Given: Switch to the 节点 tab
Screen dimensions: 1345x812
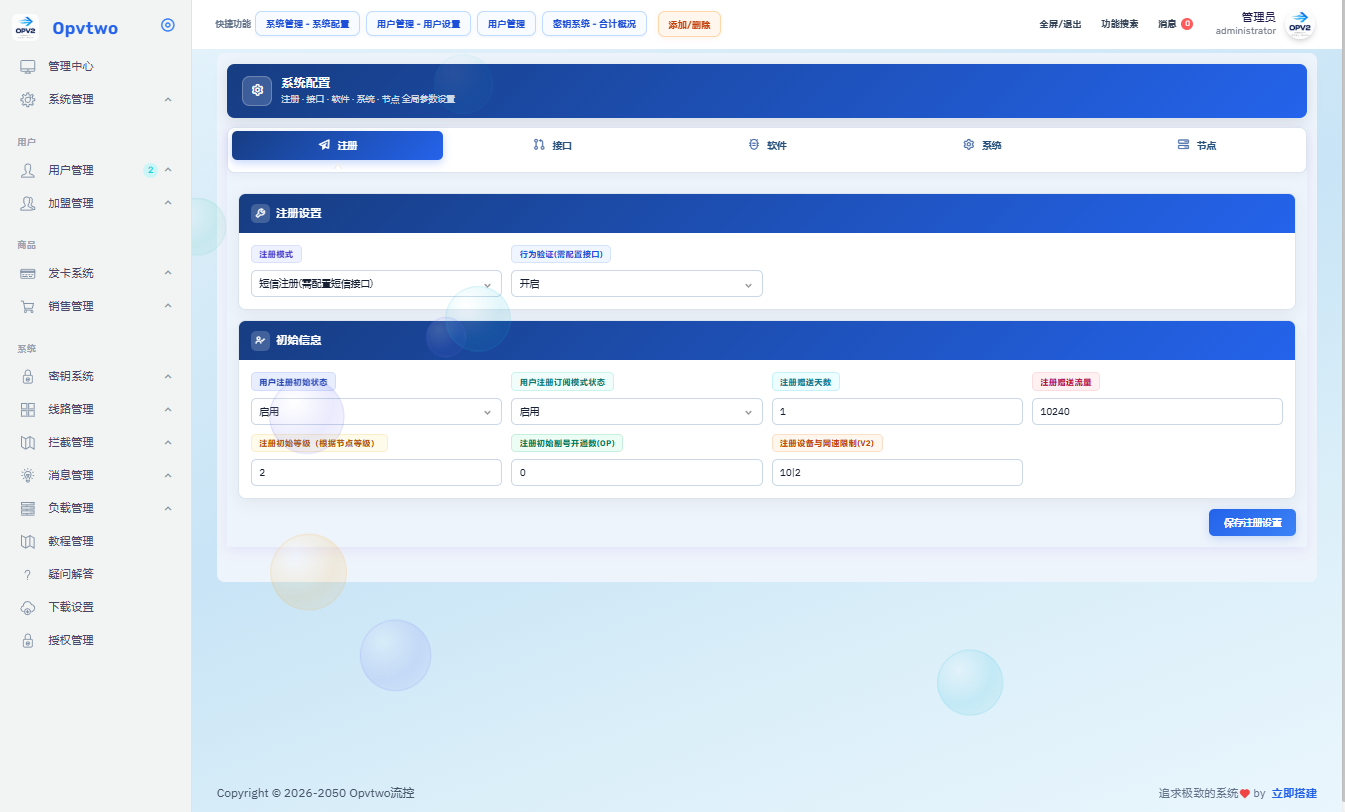Looking at the screenshot, I should [1197, 145].
